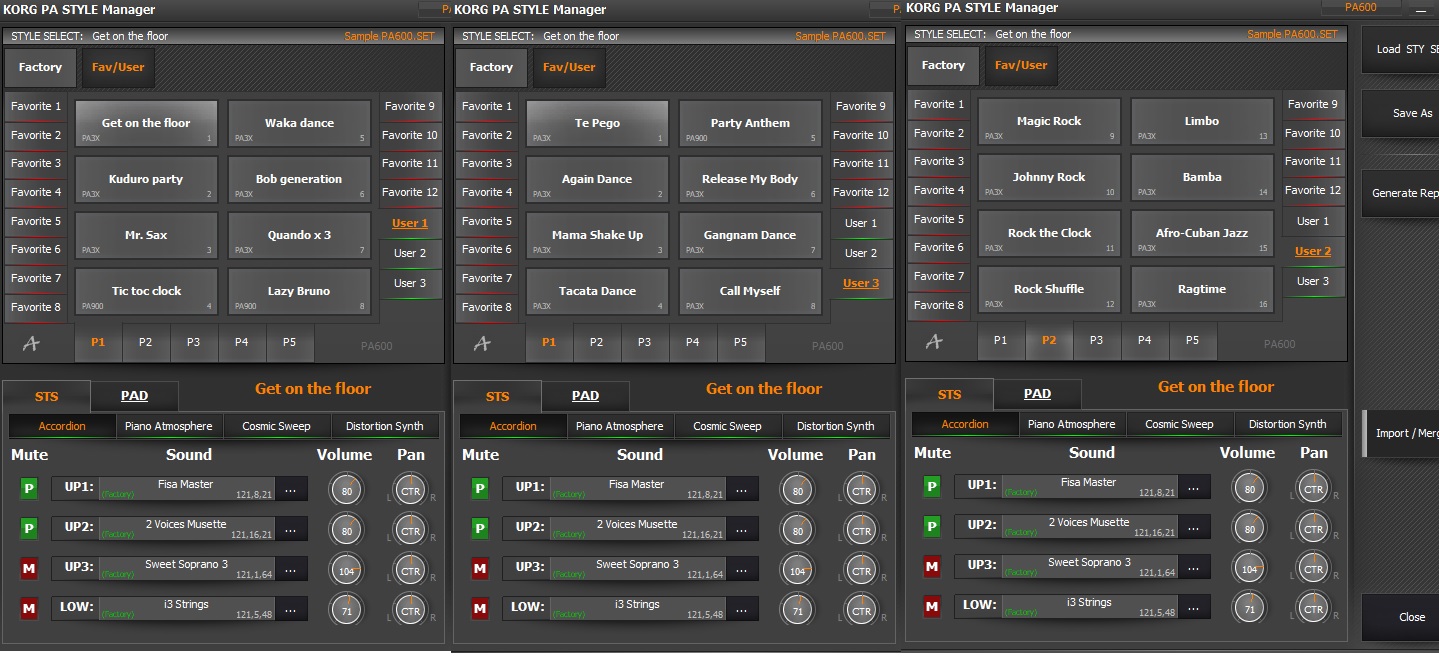
Task: Open LOW sound picker in left window
Action: coord(291,609)
